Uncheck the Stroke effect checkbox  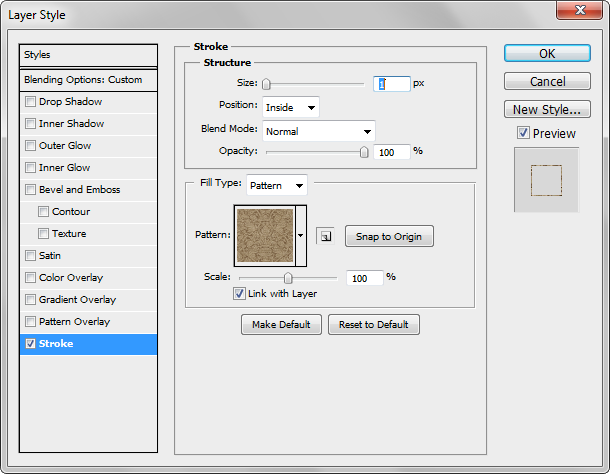pos(31,344)
